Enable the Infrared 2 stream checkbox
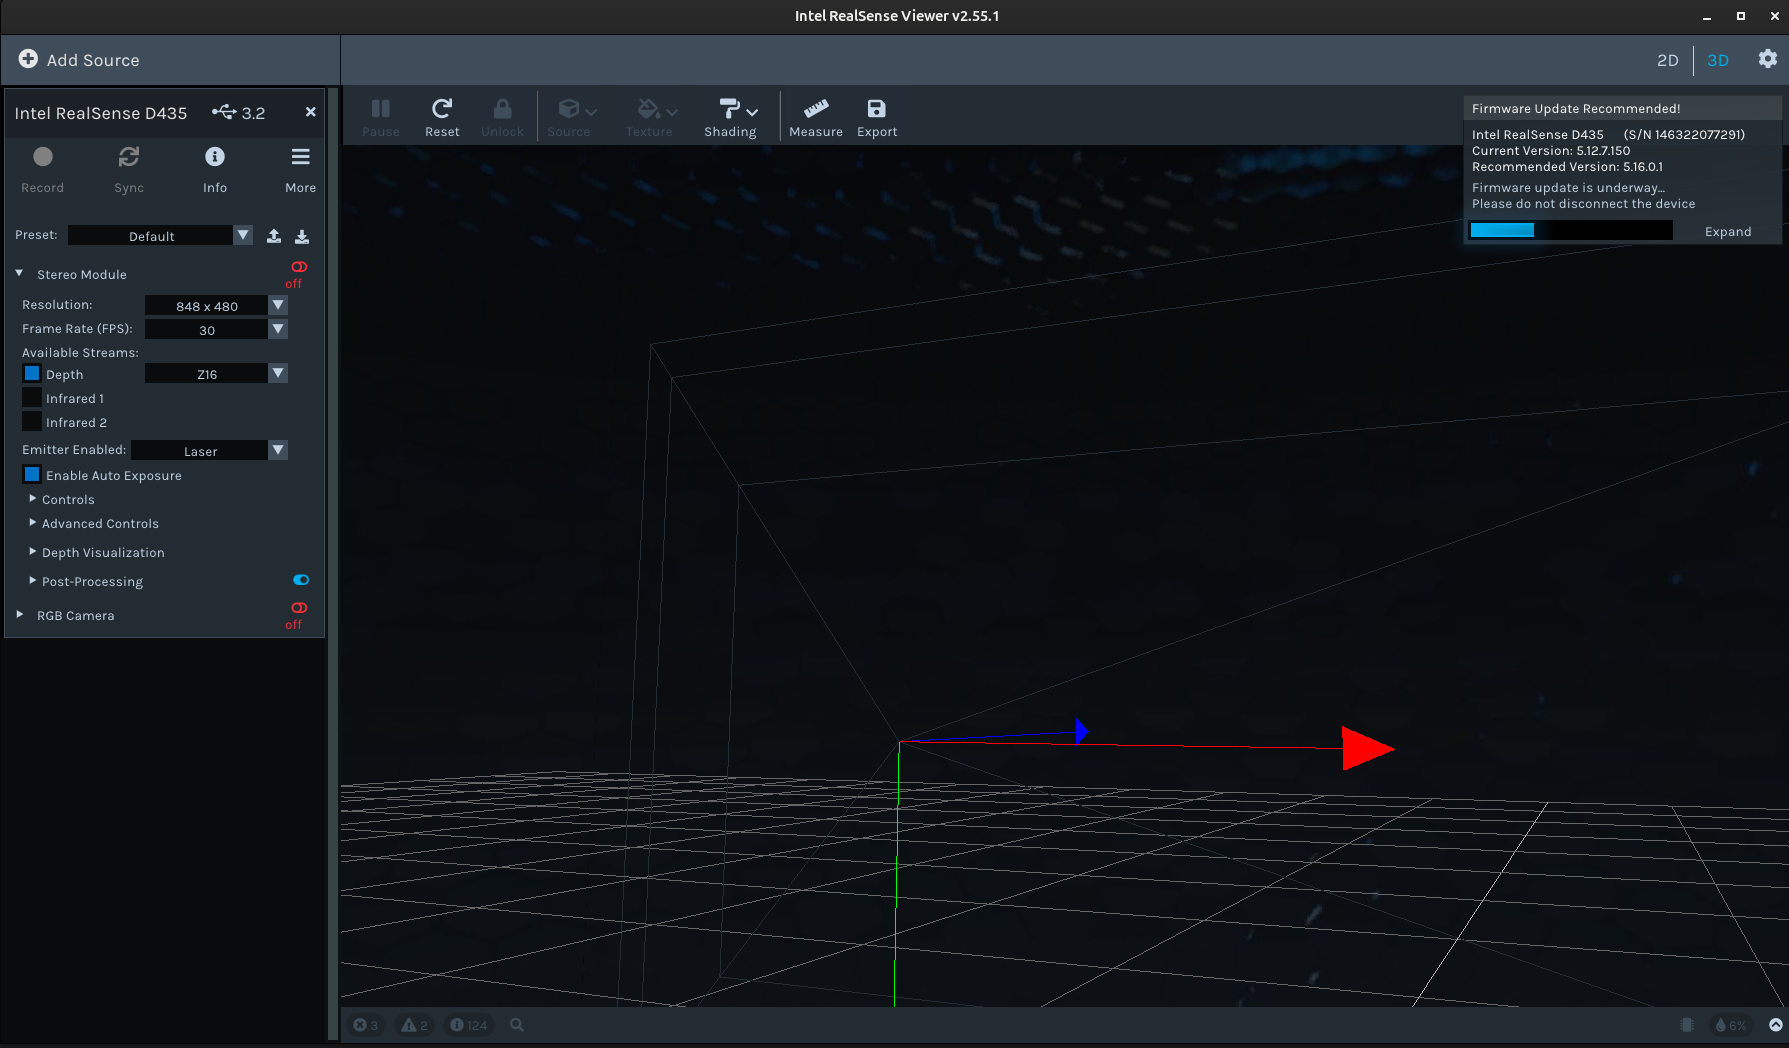 point(32,421)
